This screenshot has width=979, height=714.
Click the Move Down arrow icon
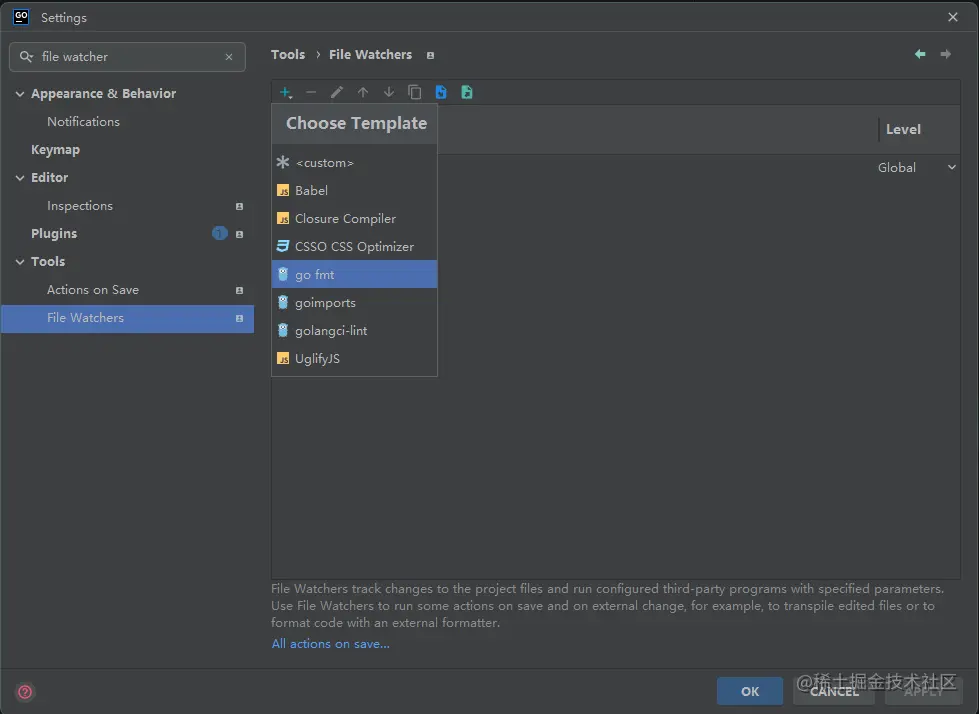tap(388, 92)
